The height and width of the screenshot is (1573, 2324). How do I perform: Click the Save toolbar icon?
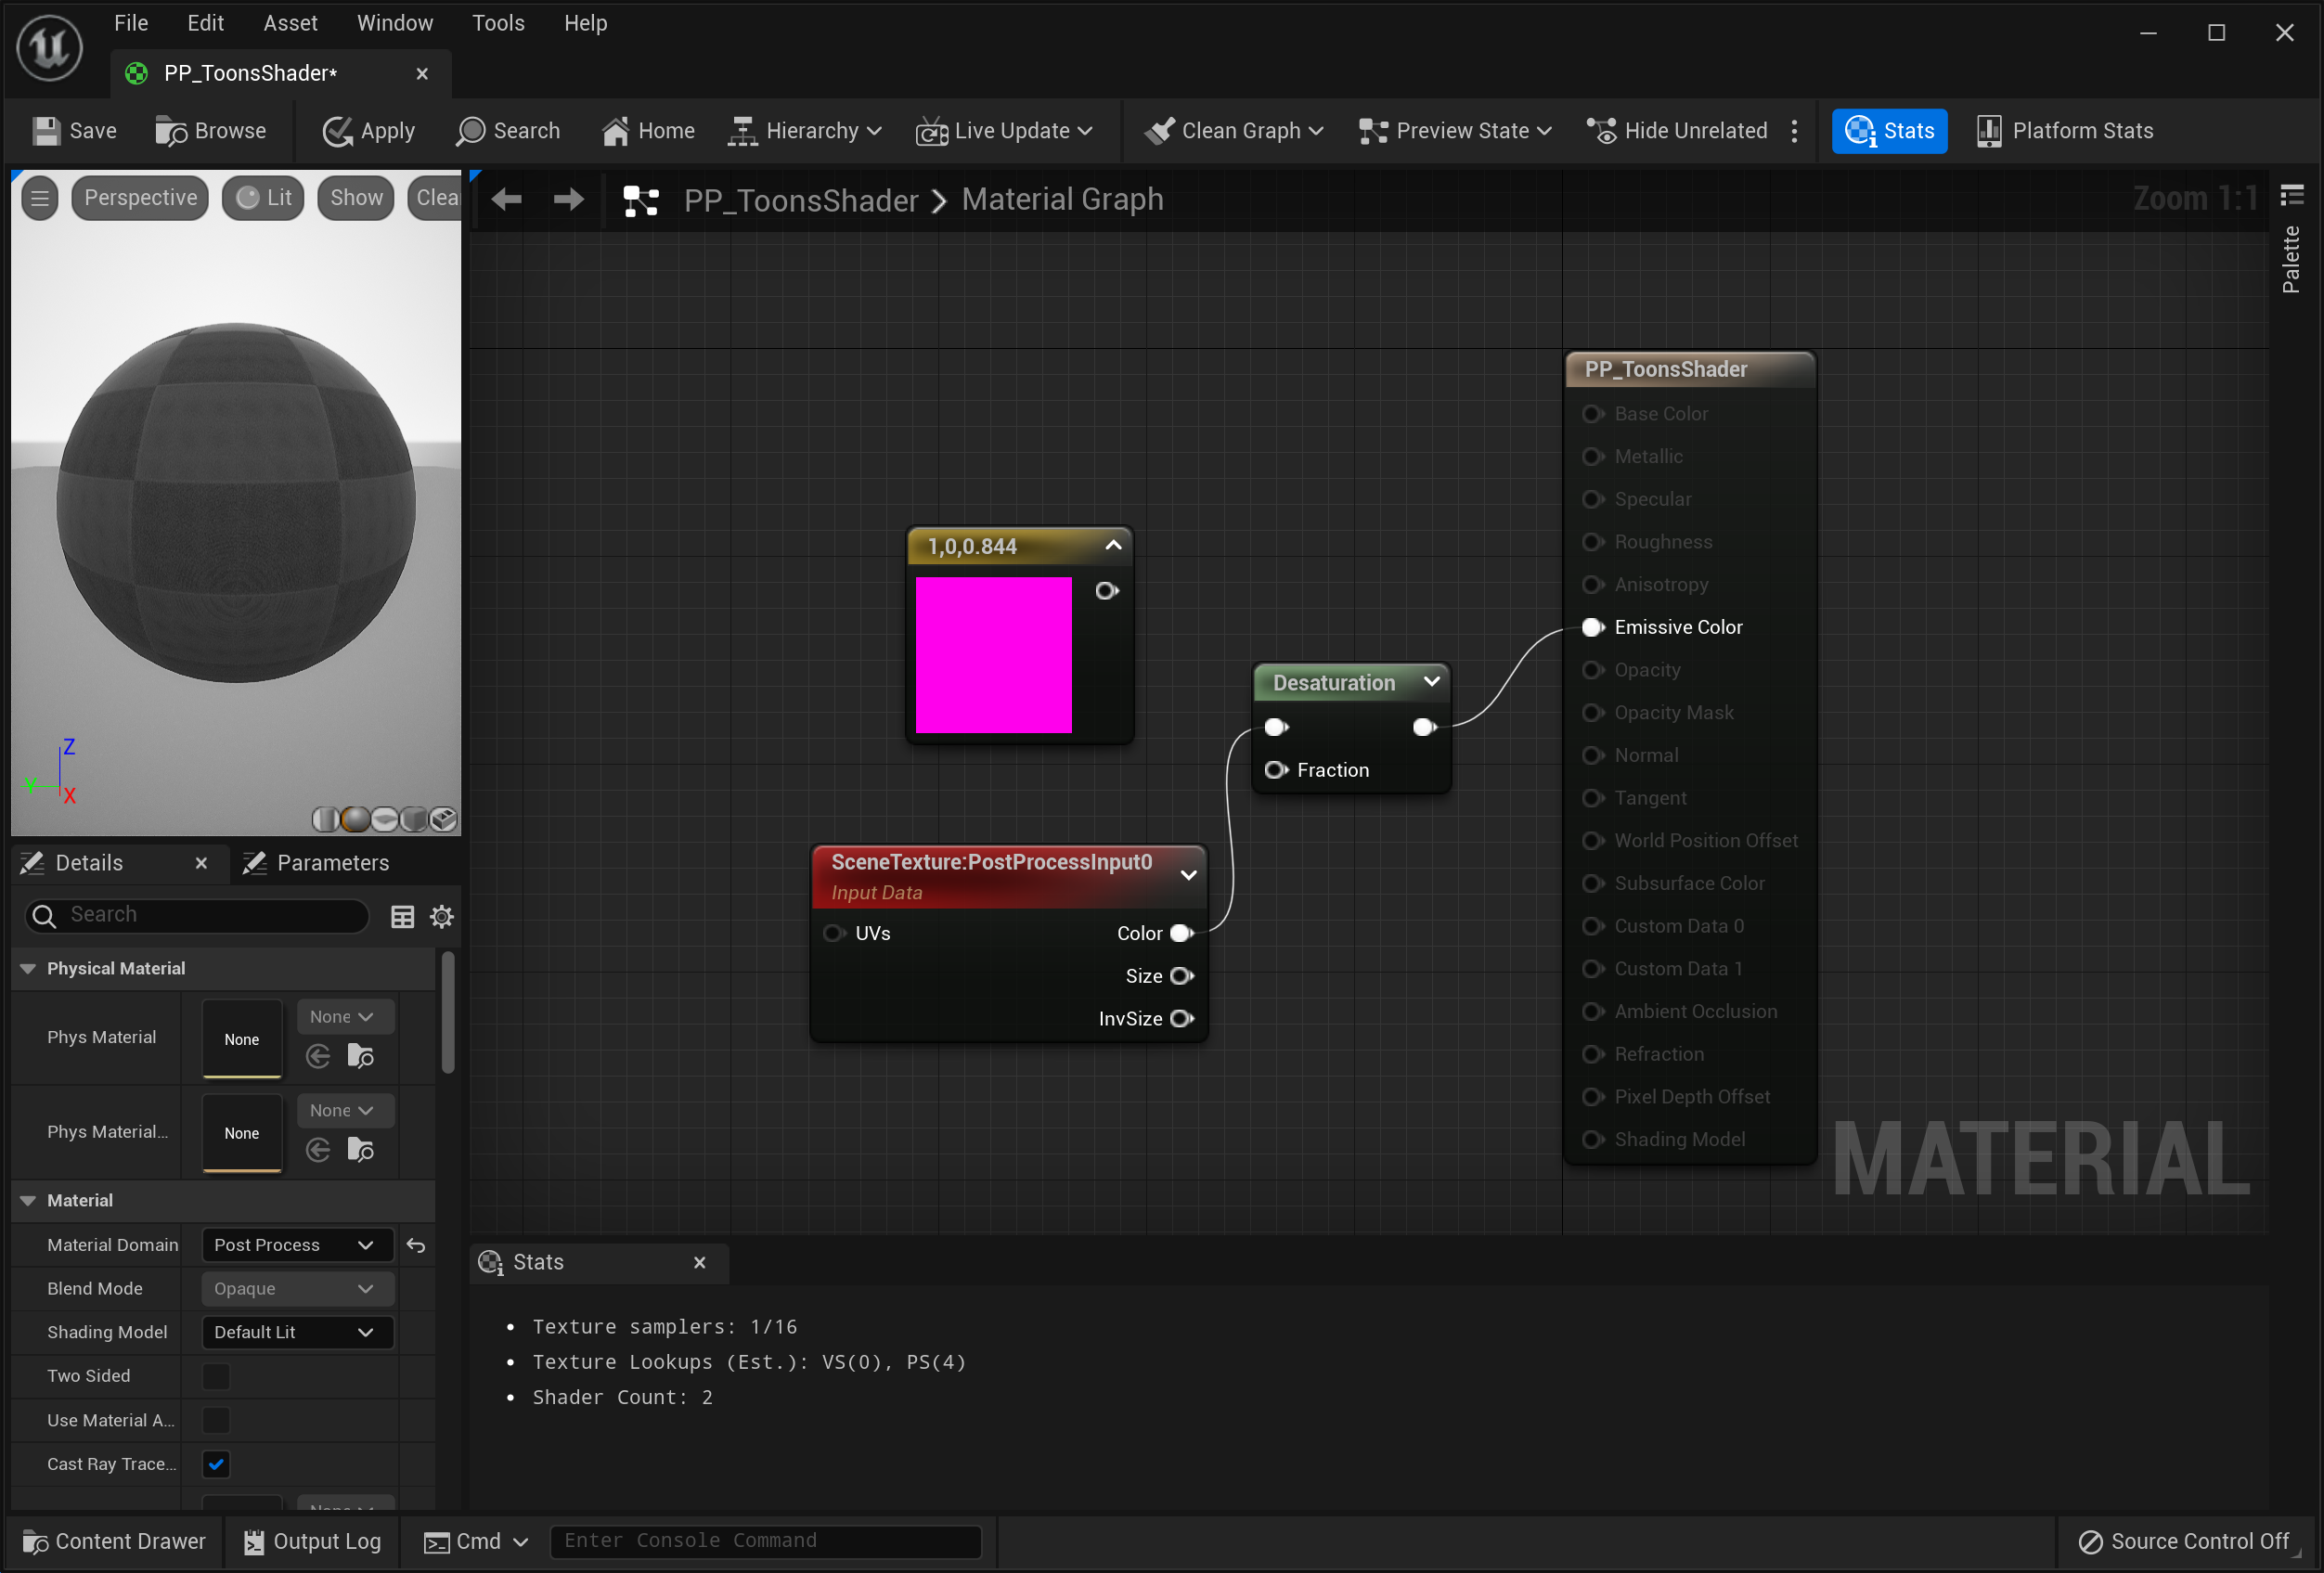coord(46,131)
